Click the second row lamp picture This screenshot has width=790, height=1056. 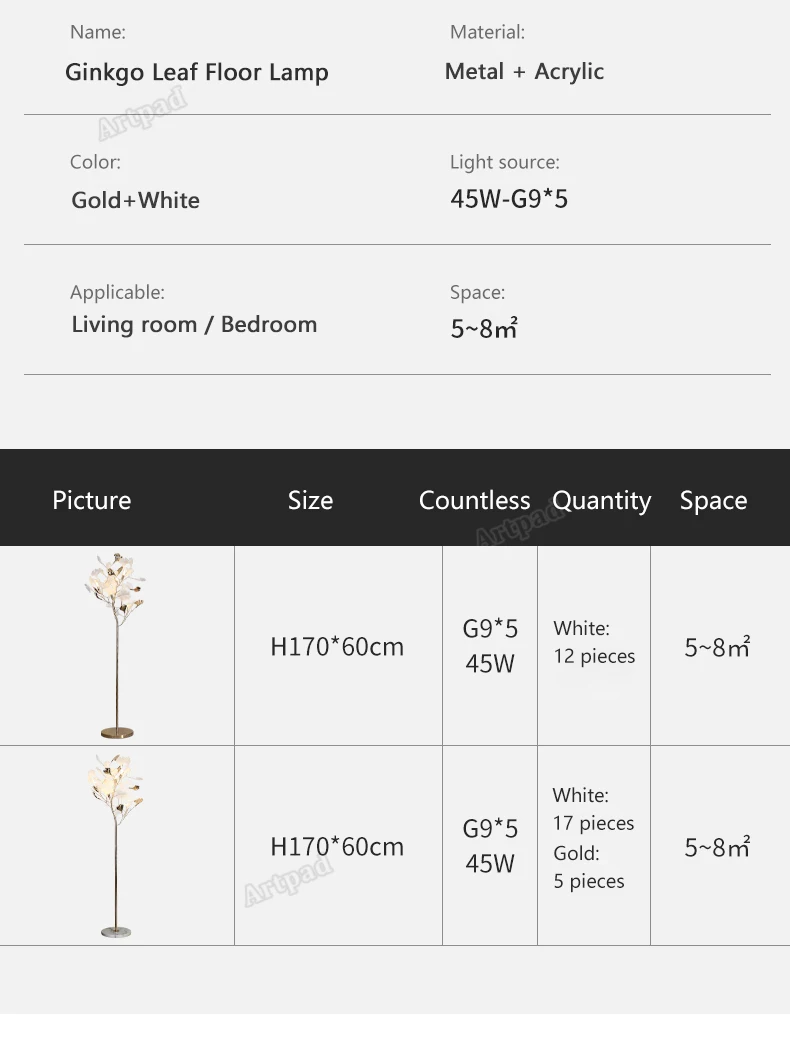click(116, 845)
